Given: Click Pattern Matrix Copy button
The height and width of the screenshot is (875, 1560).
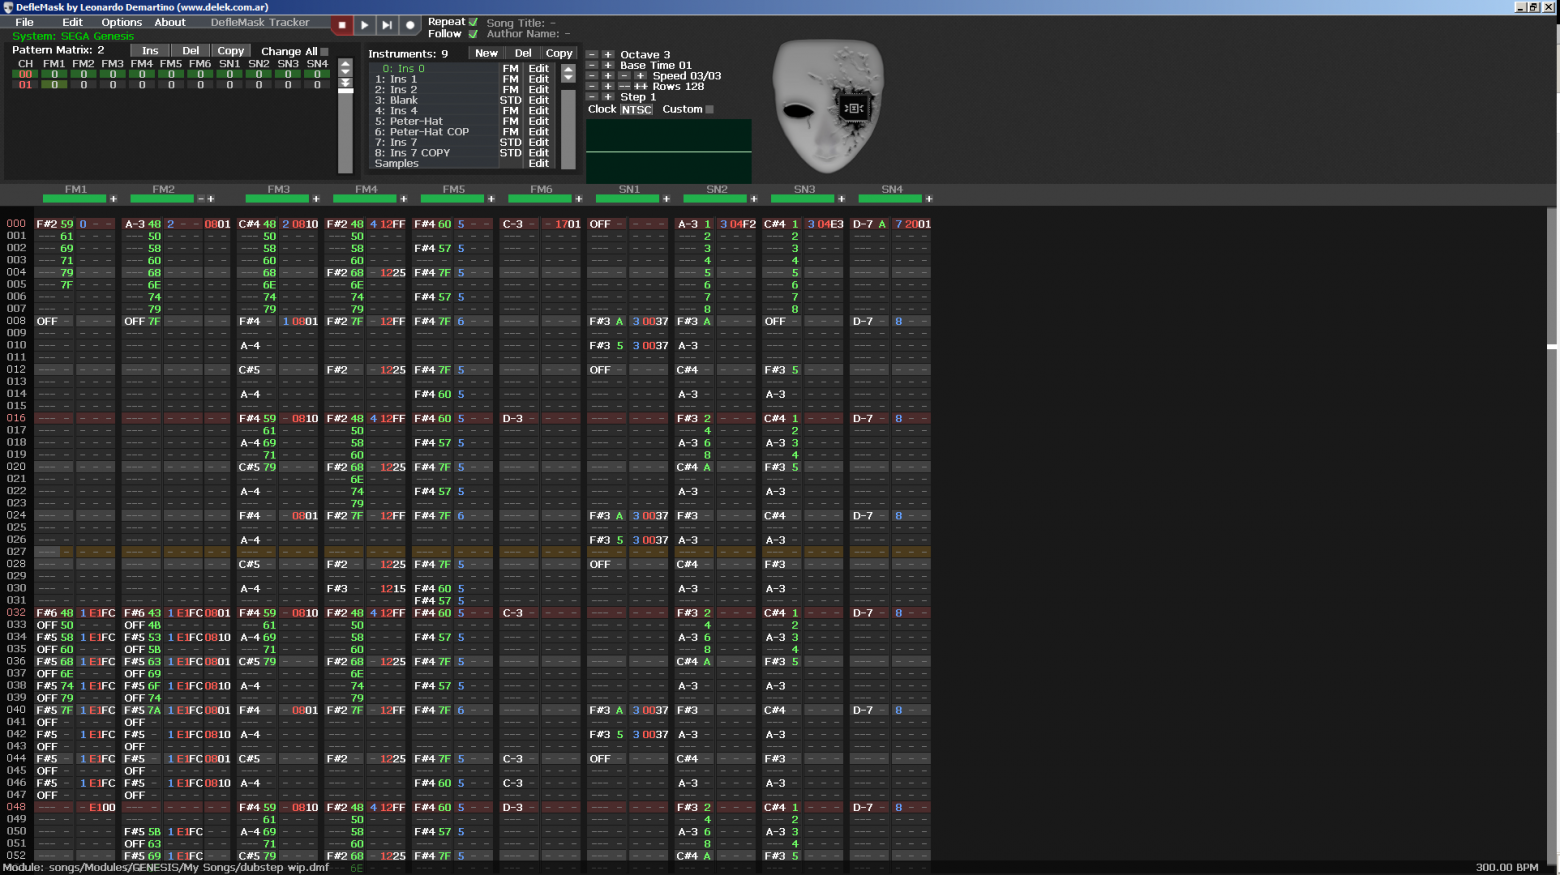Looking at the screenshot, I should click(x=231, y=51).
